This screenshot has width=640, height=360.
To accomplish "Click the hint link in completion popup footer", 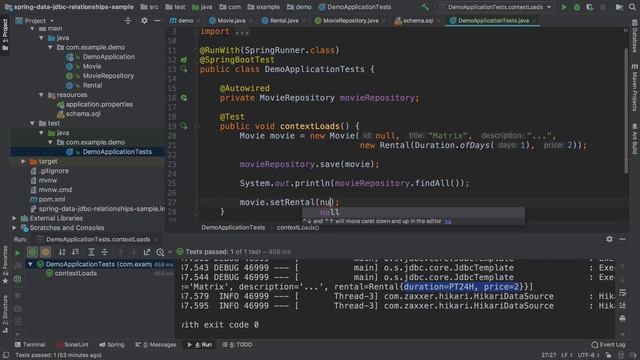I will [x=448, y=221].
